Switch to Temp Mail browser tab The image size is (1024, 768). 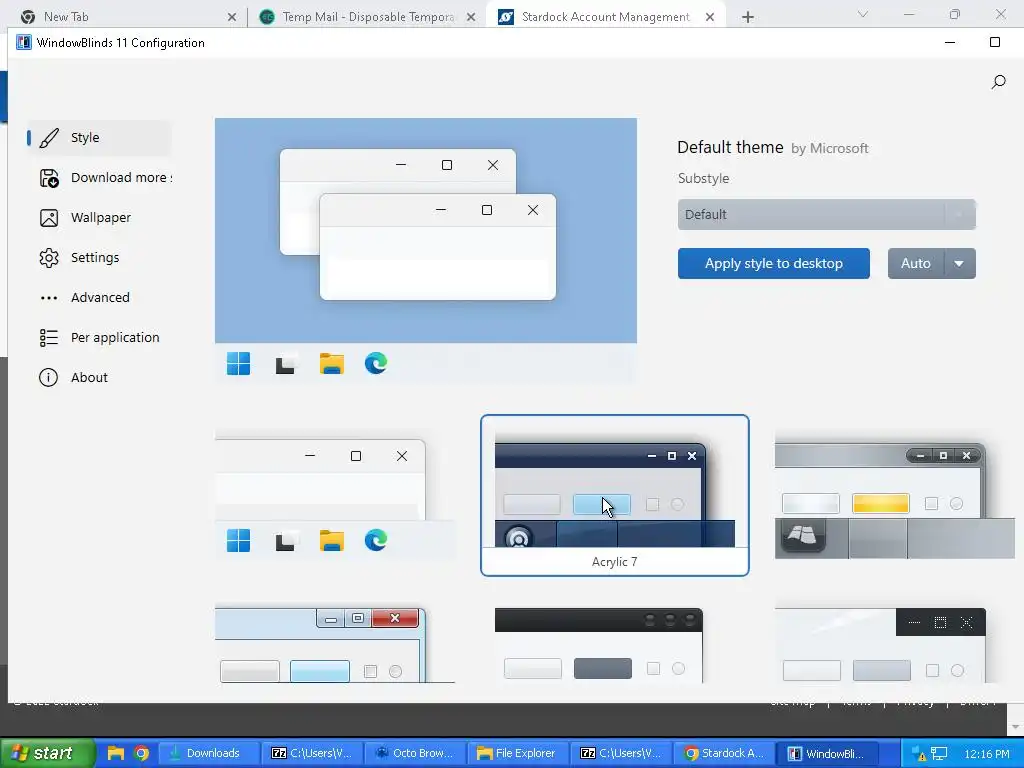click(x=367, y=16)
